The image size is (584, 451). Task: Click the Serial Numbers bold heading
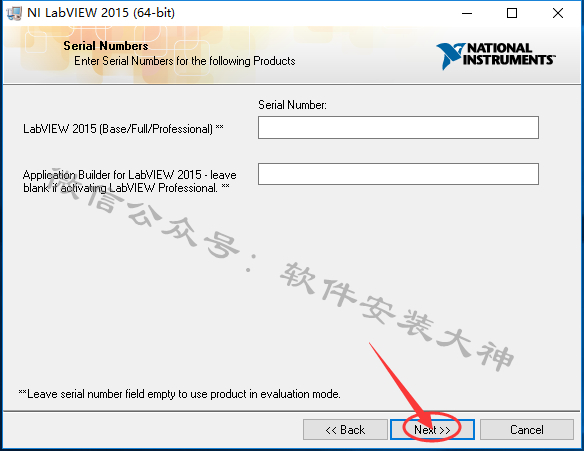pos(106,46)
